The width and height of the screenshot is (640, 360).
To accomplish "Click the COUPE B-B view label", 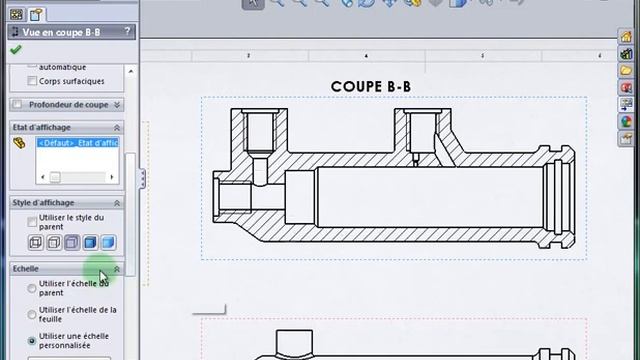I will tap(371, 87).
